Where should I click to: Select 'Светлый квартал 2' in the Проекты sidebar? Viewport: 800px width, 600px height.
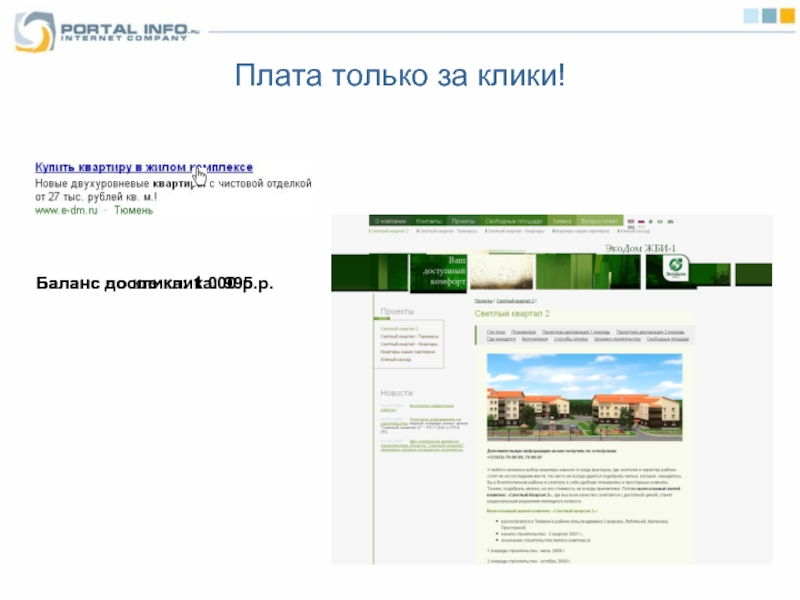click(x=399, y=329)
